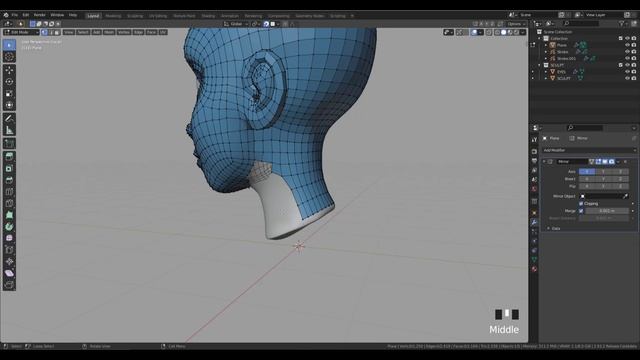The height and width of the screenshot is (360, 640).
Task: Select the Smooth vertices tool
Action: [x=9, y=238]
